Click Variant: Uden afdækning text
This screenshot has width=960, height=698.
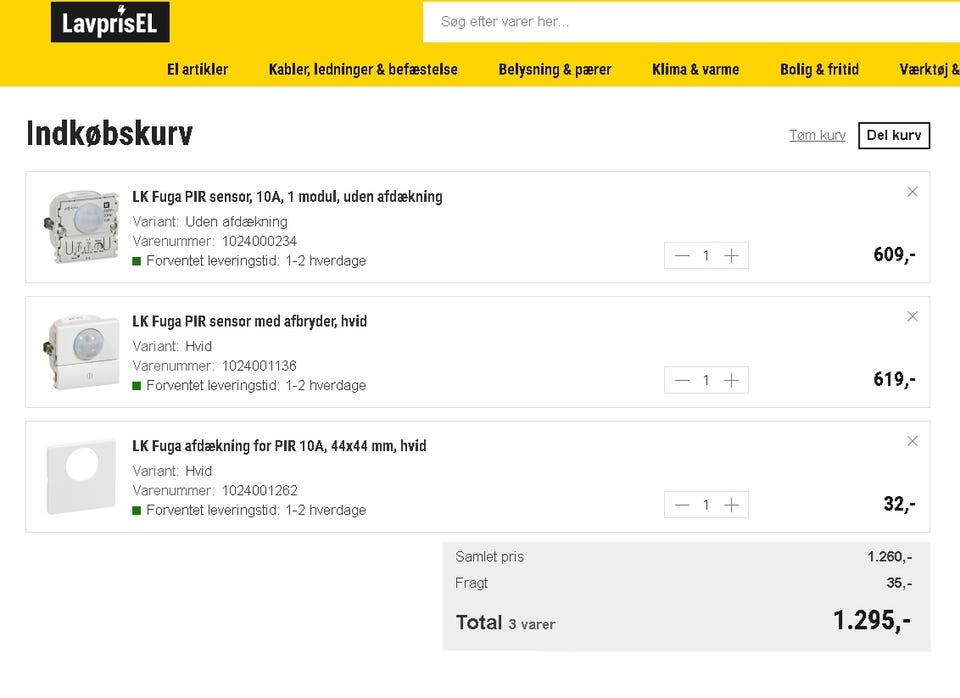tap(210, 222)
